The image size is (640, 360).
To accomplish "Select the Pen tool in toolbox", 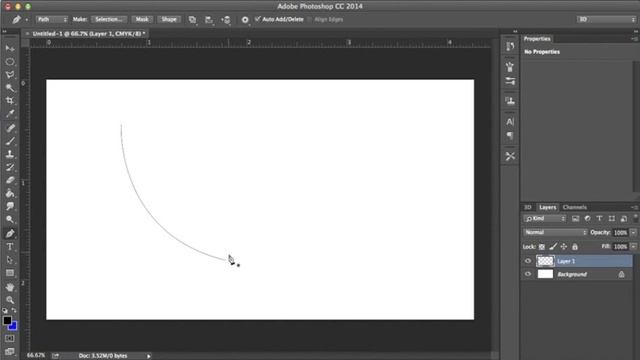I will (x=10, y=233).
